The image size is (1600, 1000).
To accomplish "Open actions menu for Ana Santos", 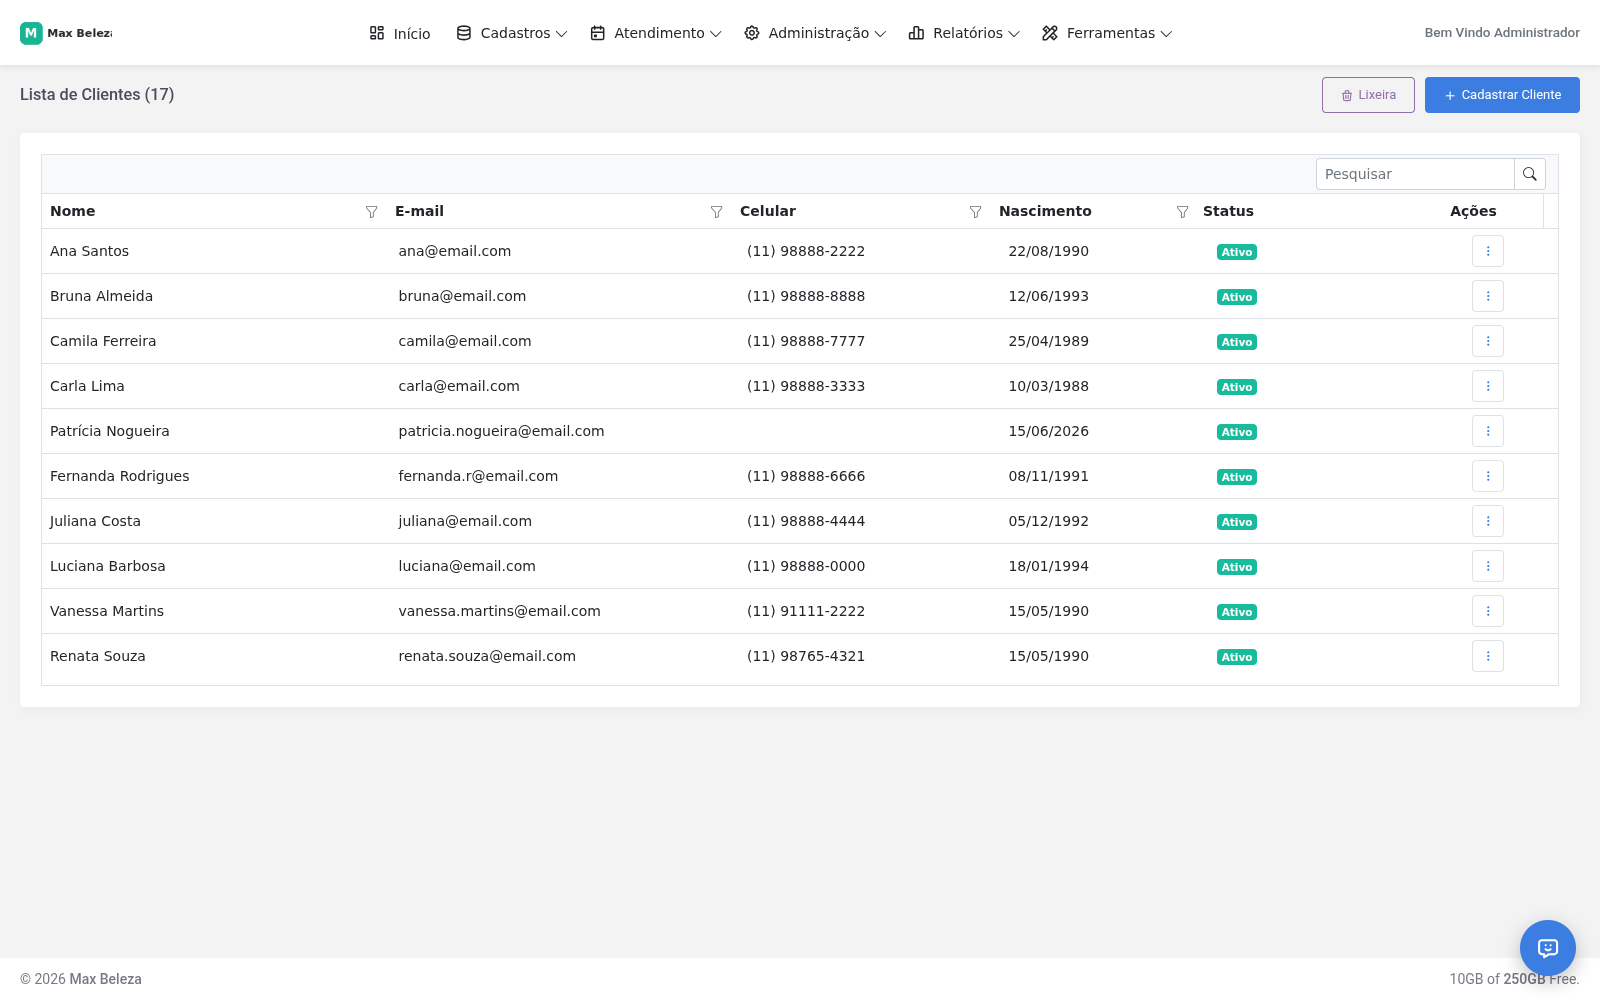I will coord(1488,251).
